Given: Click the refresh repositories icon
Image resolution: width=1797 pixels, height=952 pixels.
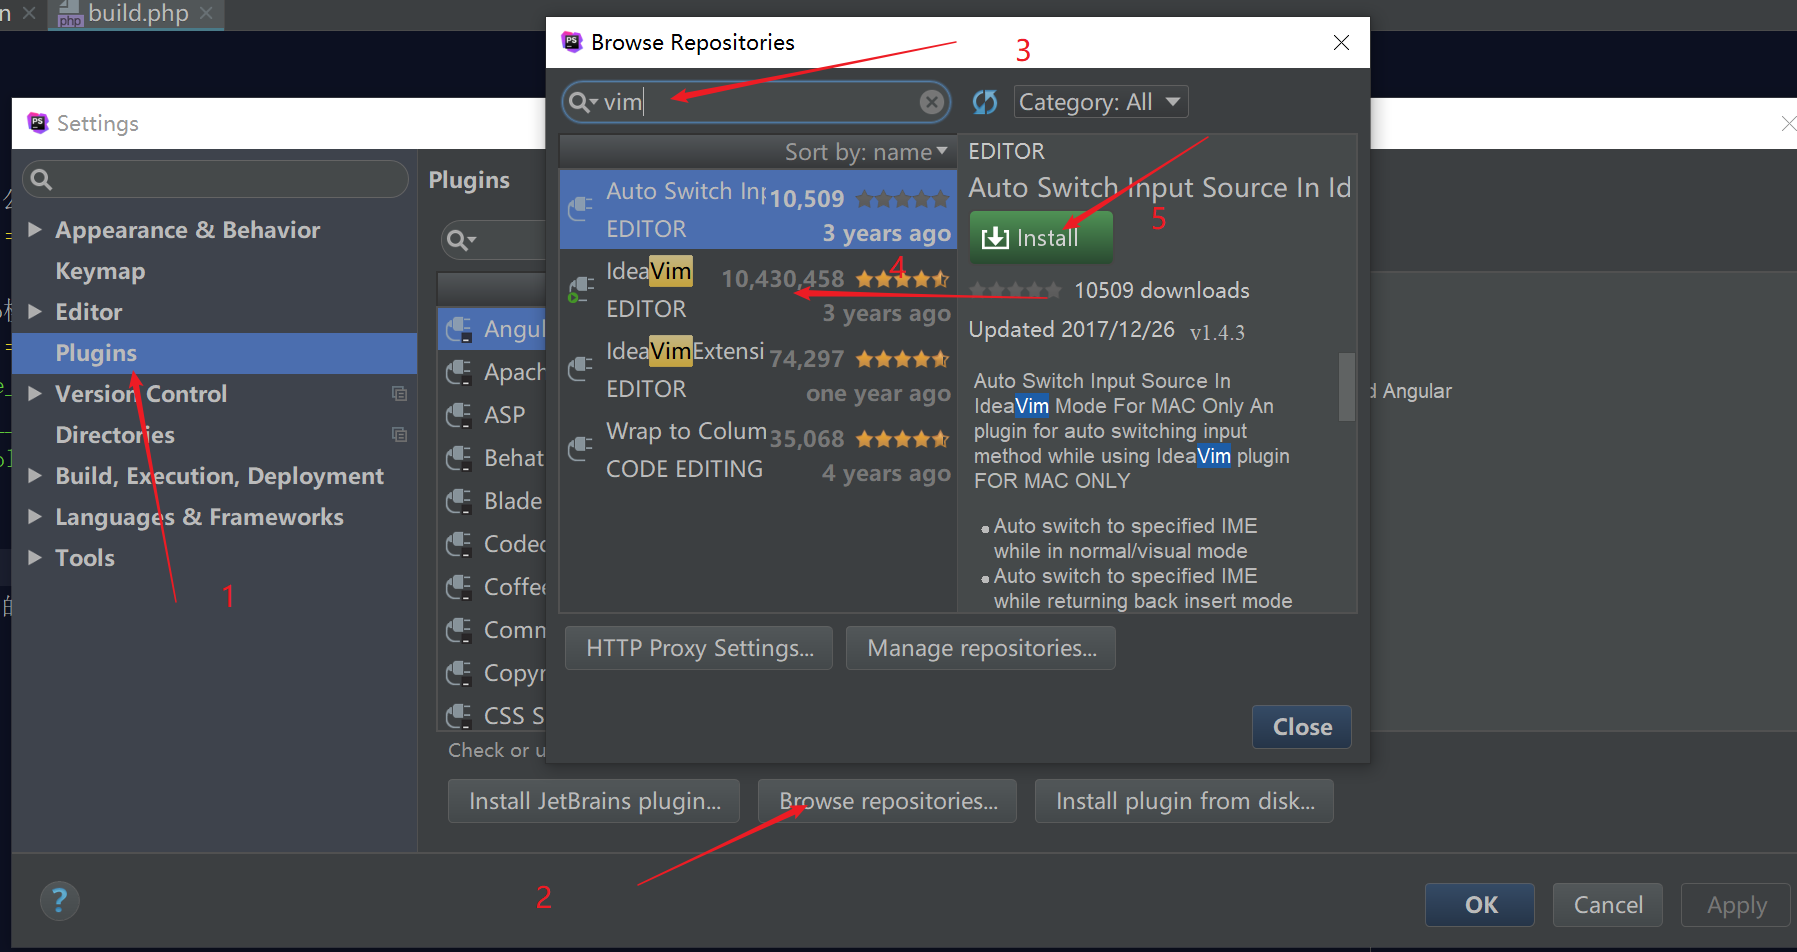Looking at the screenshot, I should [x=985, y=102].
